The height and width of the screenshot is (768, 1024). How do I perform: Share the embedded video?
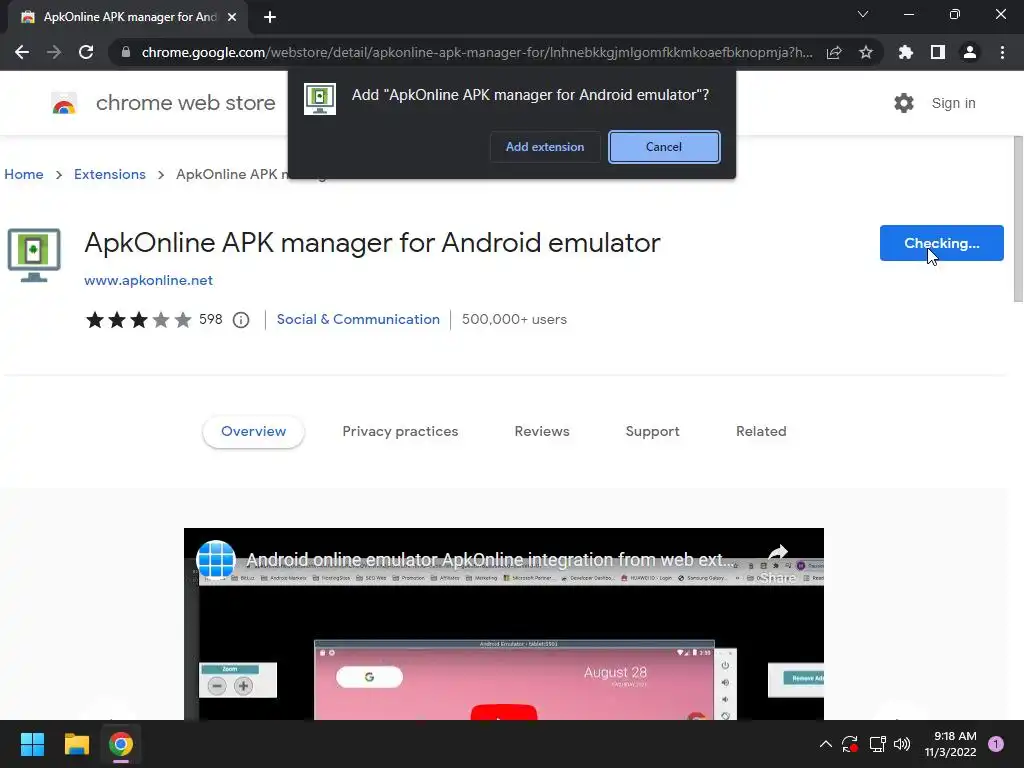777,564
